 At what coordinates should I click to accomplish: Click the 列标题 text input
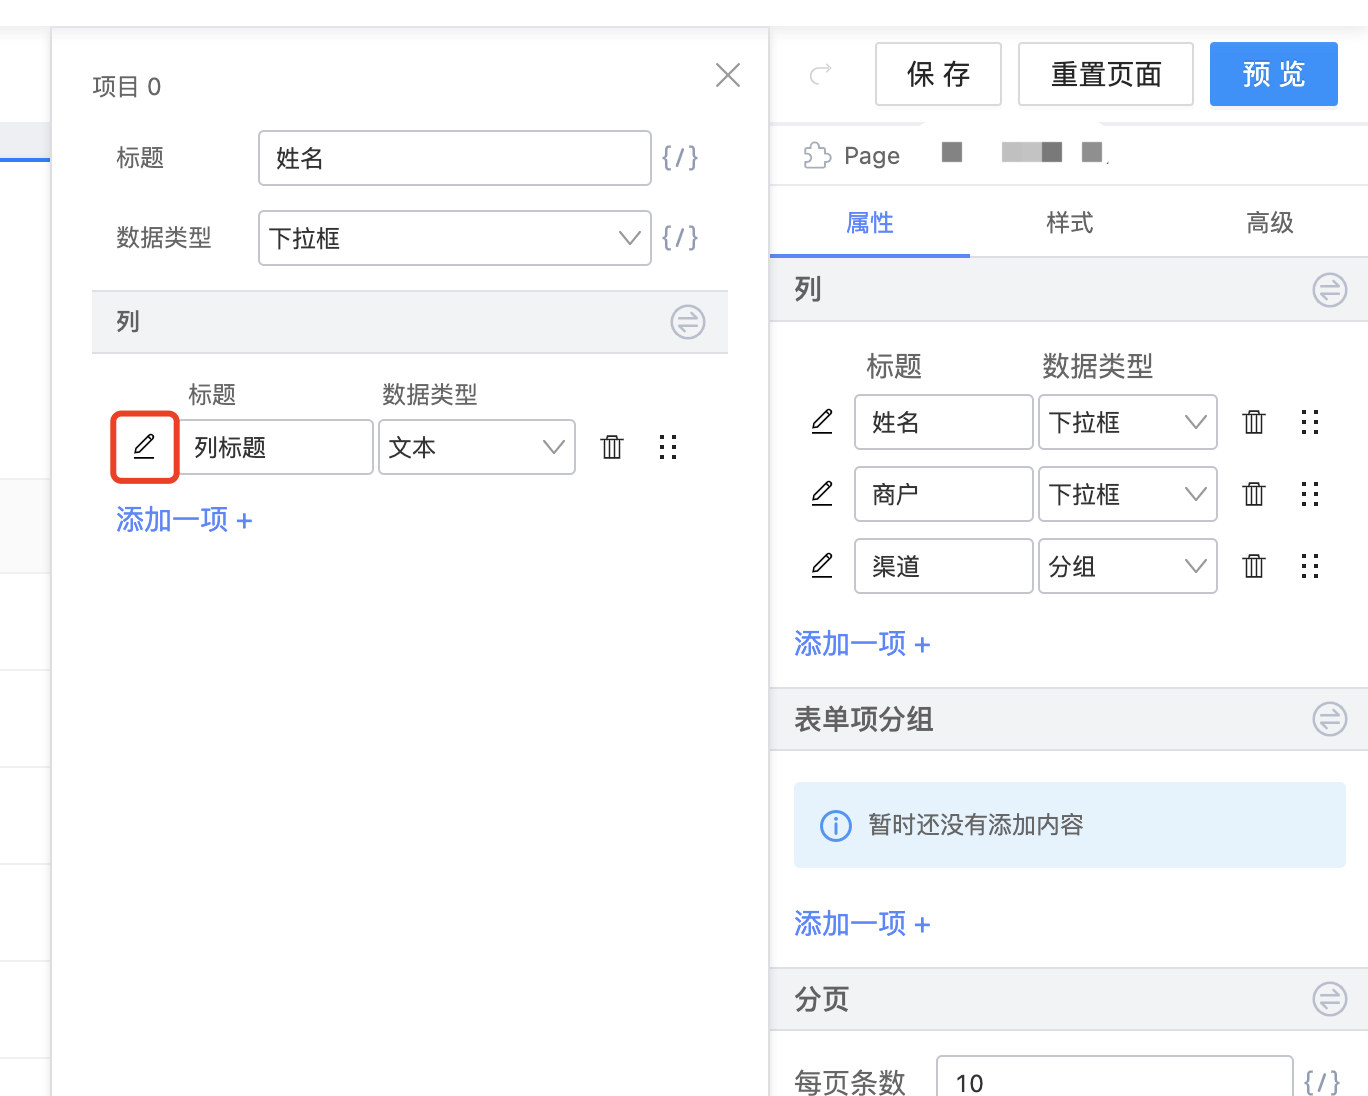[275, 447]
